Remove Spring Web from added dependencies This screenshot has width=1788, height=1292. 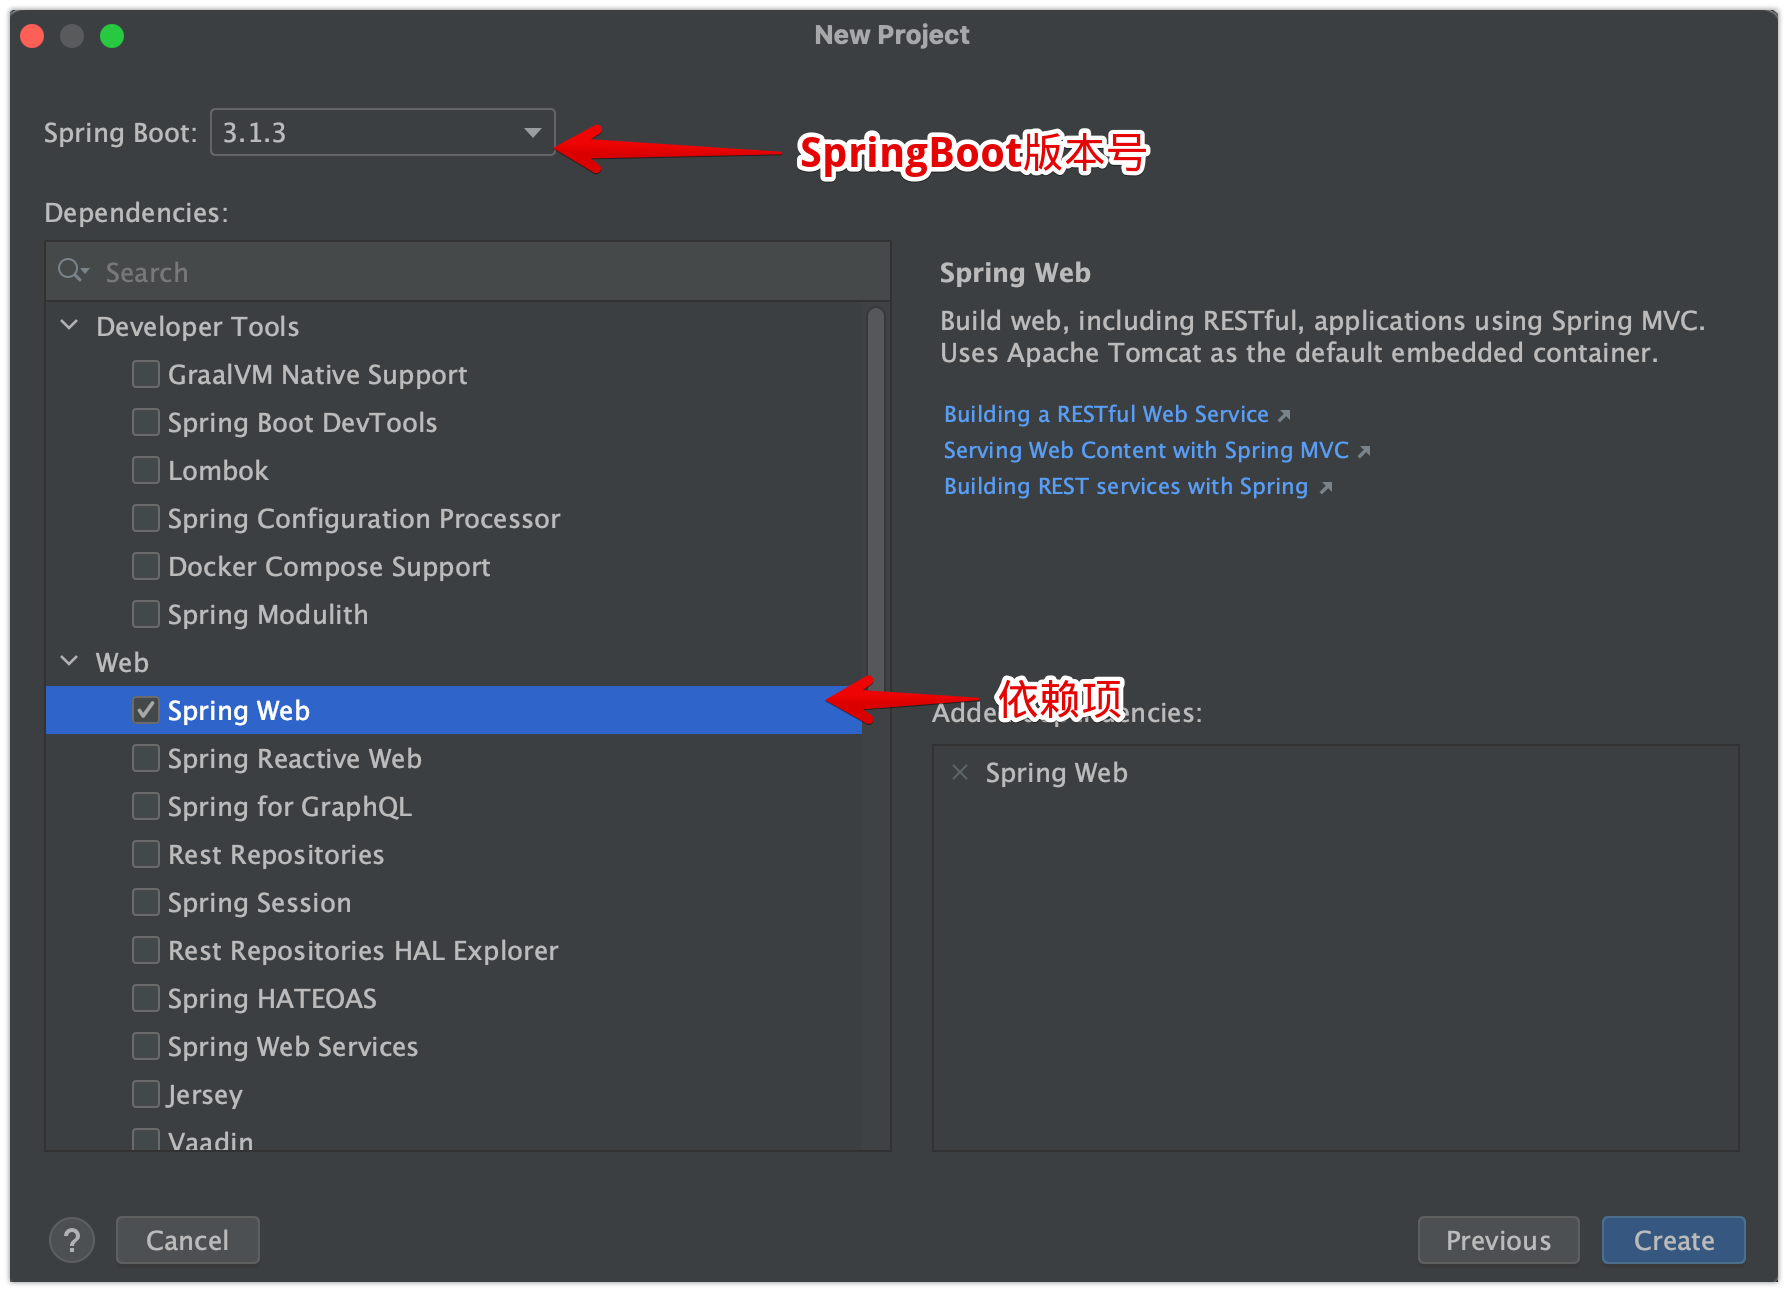pos(960,772)
